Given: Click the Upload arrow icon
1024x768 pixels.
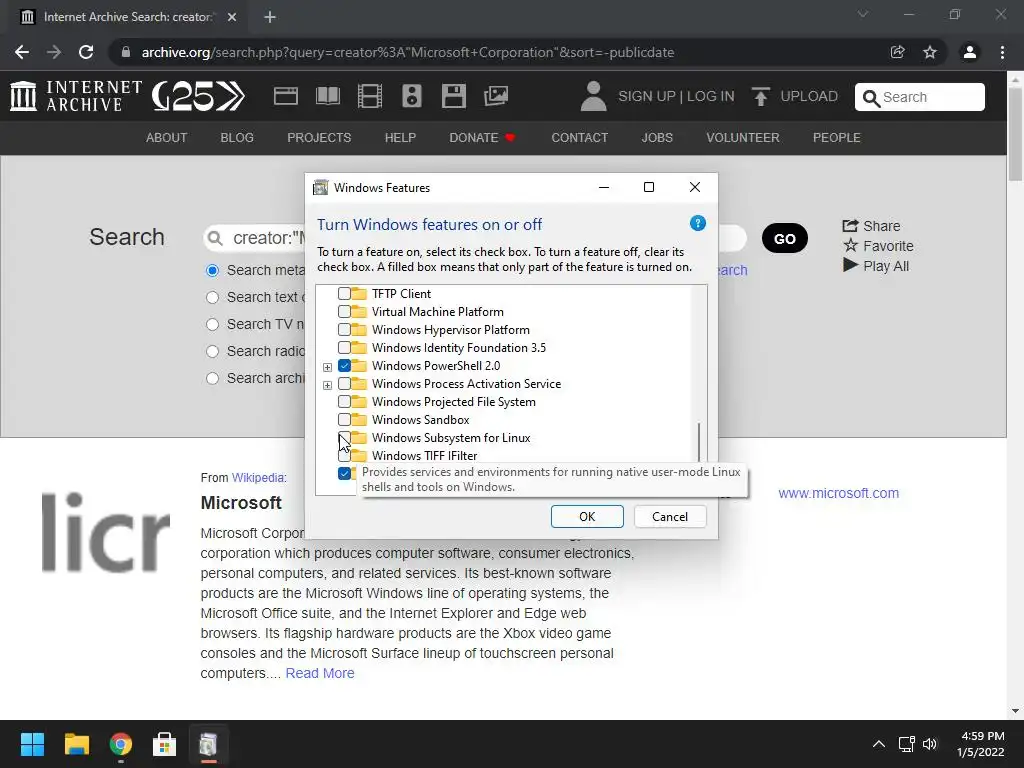Looking at the screenshot, I should pos(760,97).
